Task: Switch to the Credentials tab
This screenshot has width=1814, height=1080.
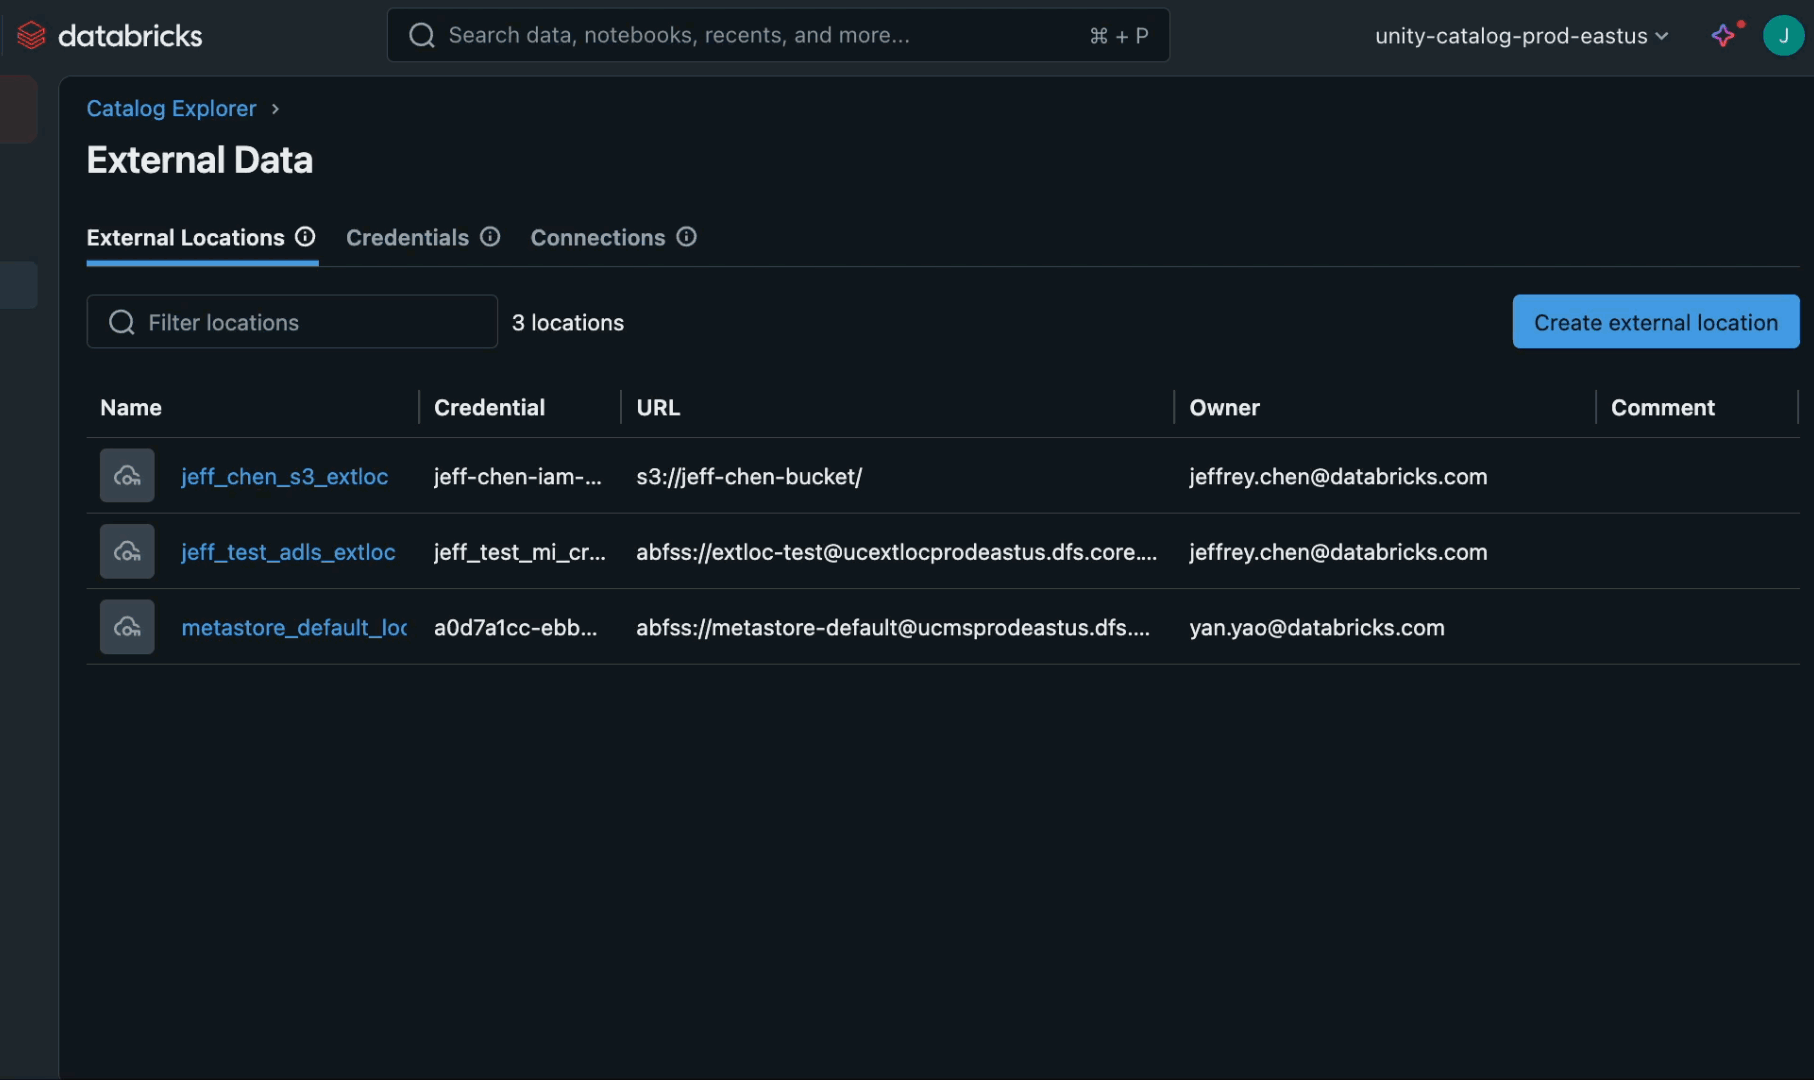Action: [407, 238]
